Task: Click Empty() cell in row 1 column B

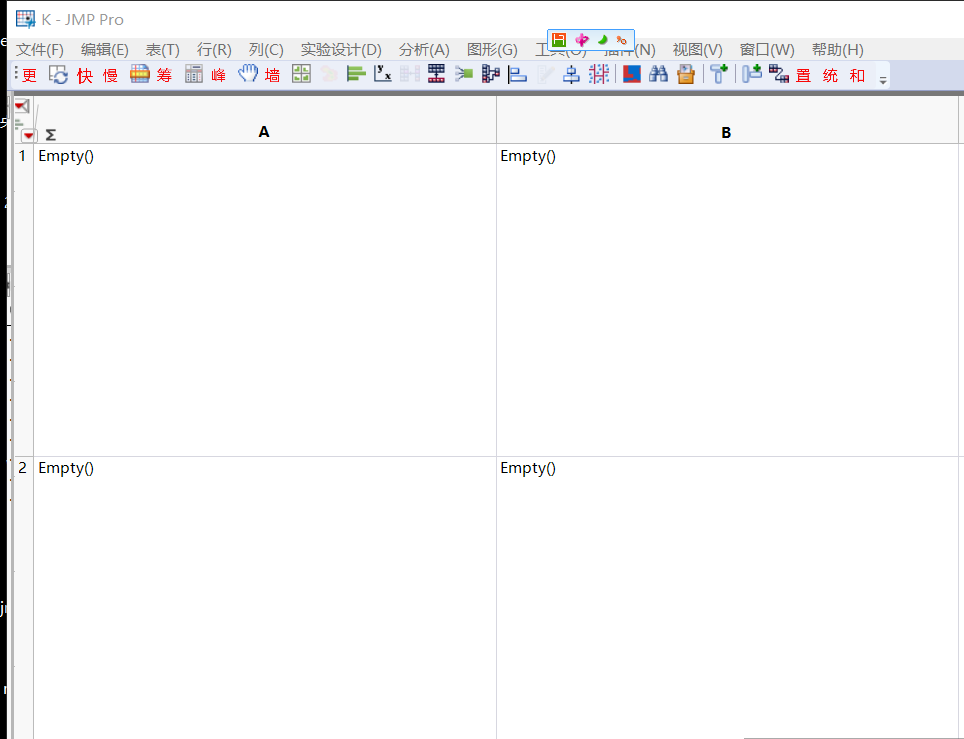Action: [727, 300]
